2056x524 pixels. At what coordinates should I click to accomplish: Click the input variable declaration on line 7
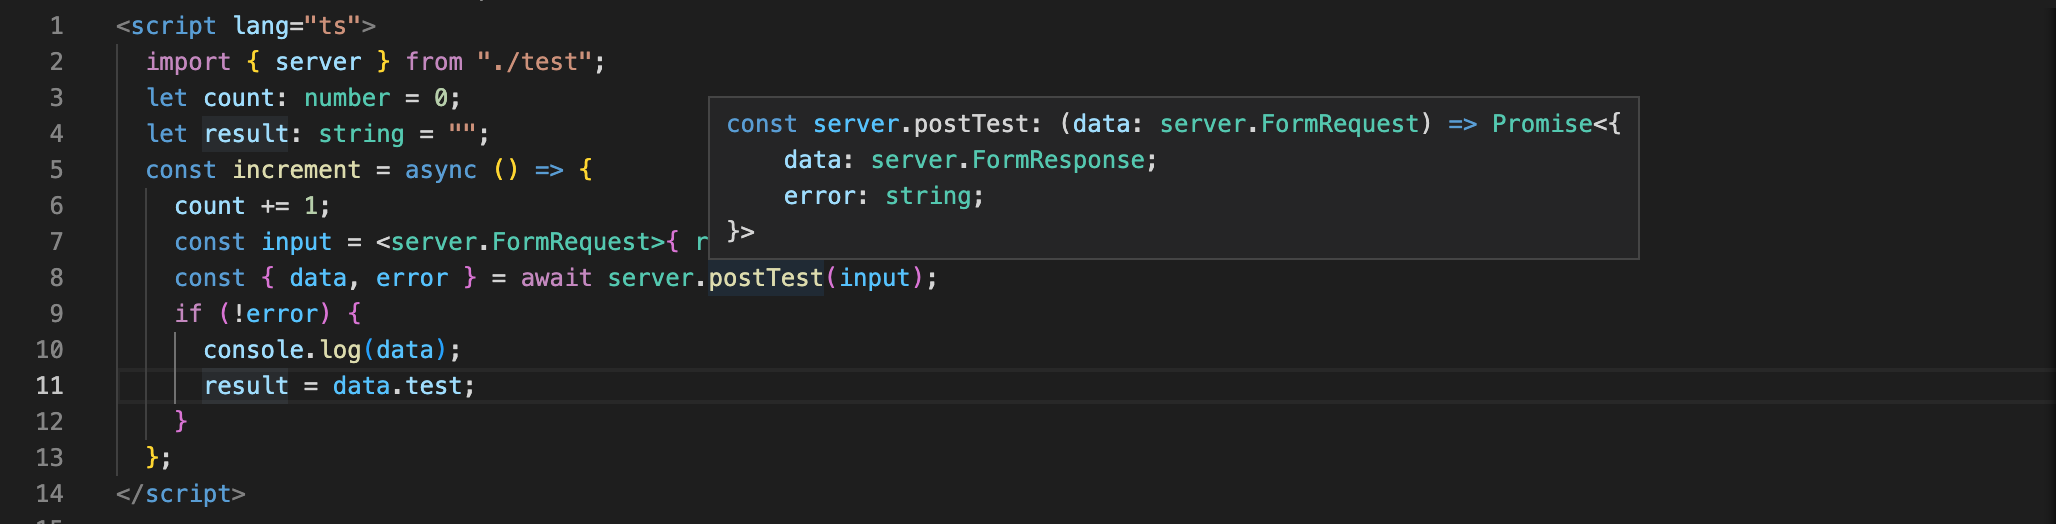coord(296,242)
